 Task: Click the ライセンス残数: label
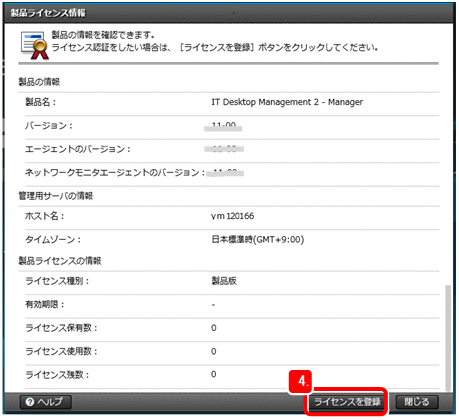pos(57,375)
